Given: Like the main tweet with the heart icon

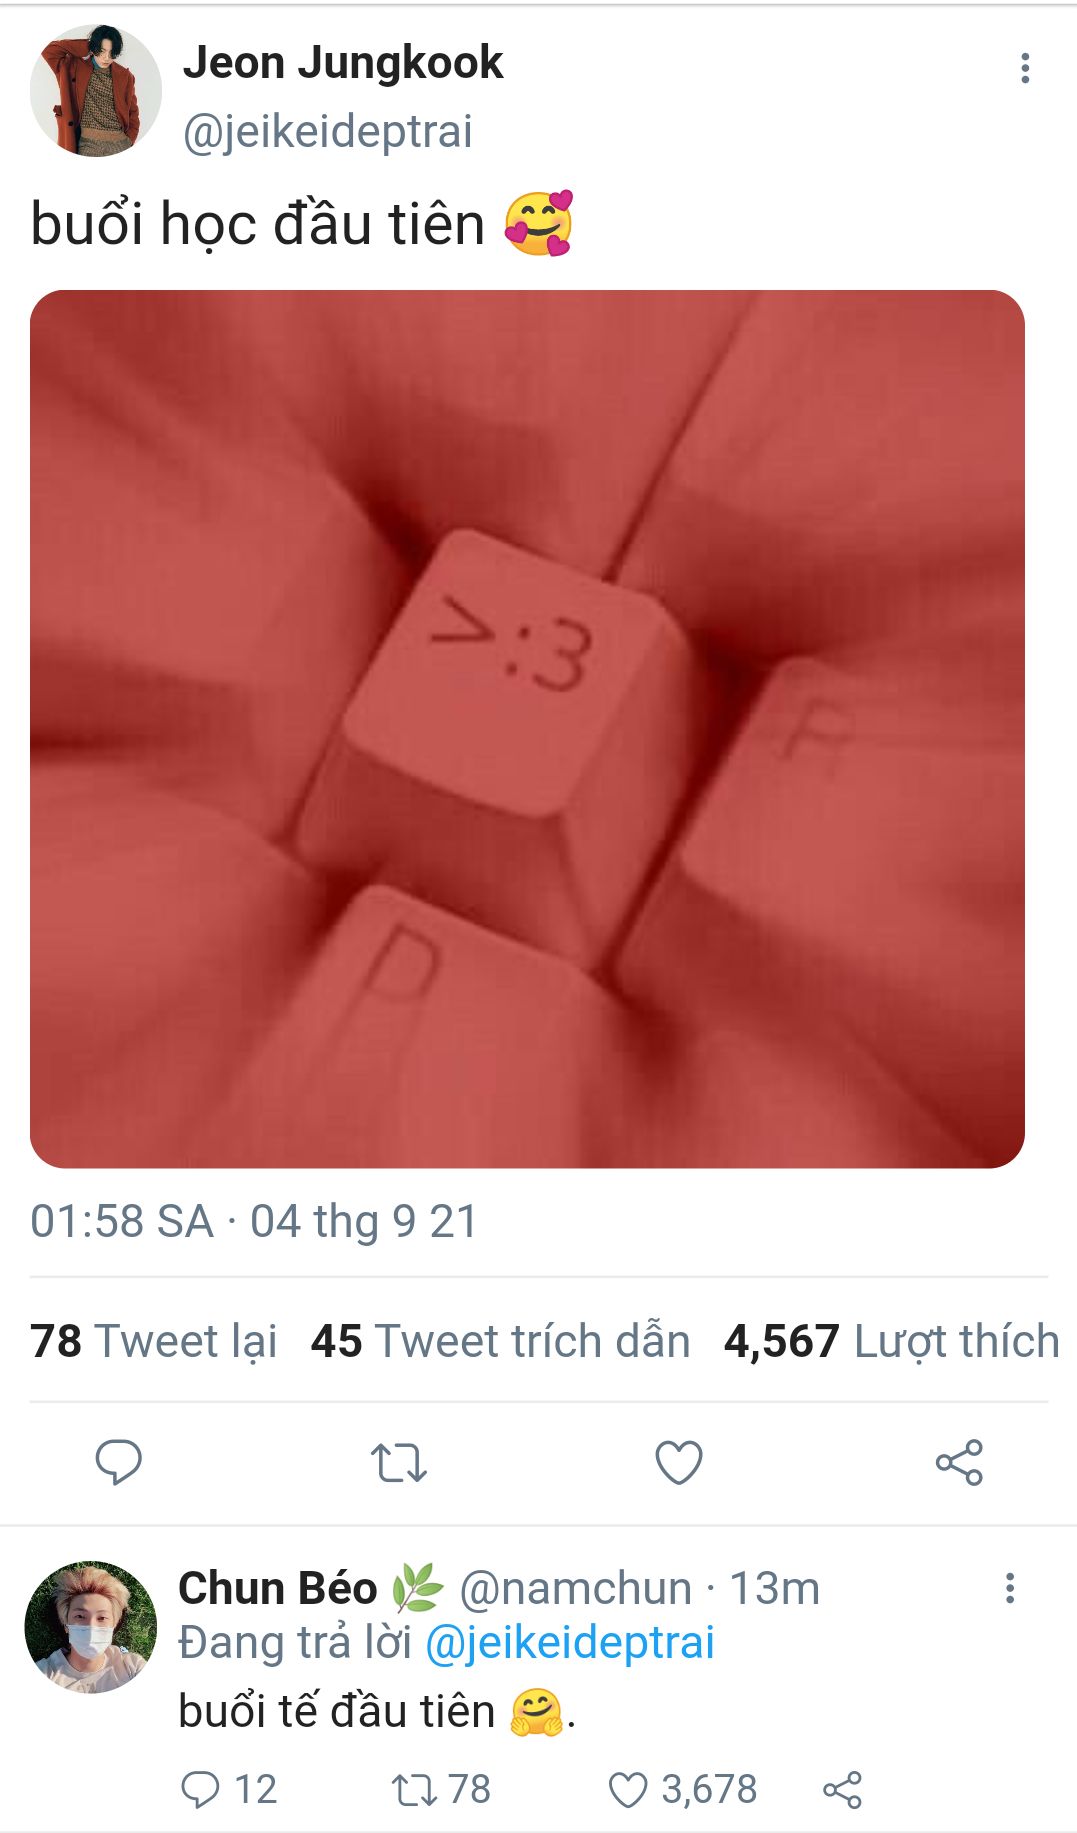Looking at the screenshot, I should coord(679,1462).
